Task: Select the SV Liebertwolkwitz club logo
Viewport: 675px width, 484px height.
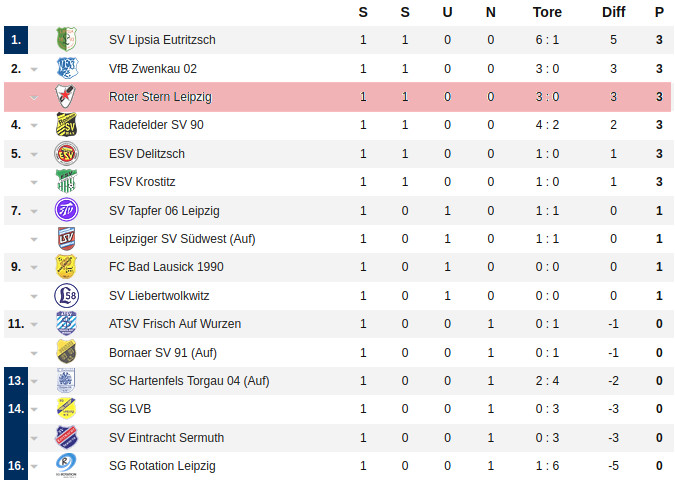Action: pyautogui.click(x=66, y=295)
